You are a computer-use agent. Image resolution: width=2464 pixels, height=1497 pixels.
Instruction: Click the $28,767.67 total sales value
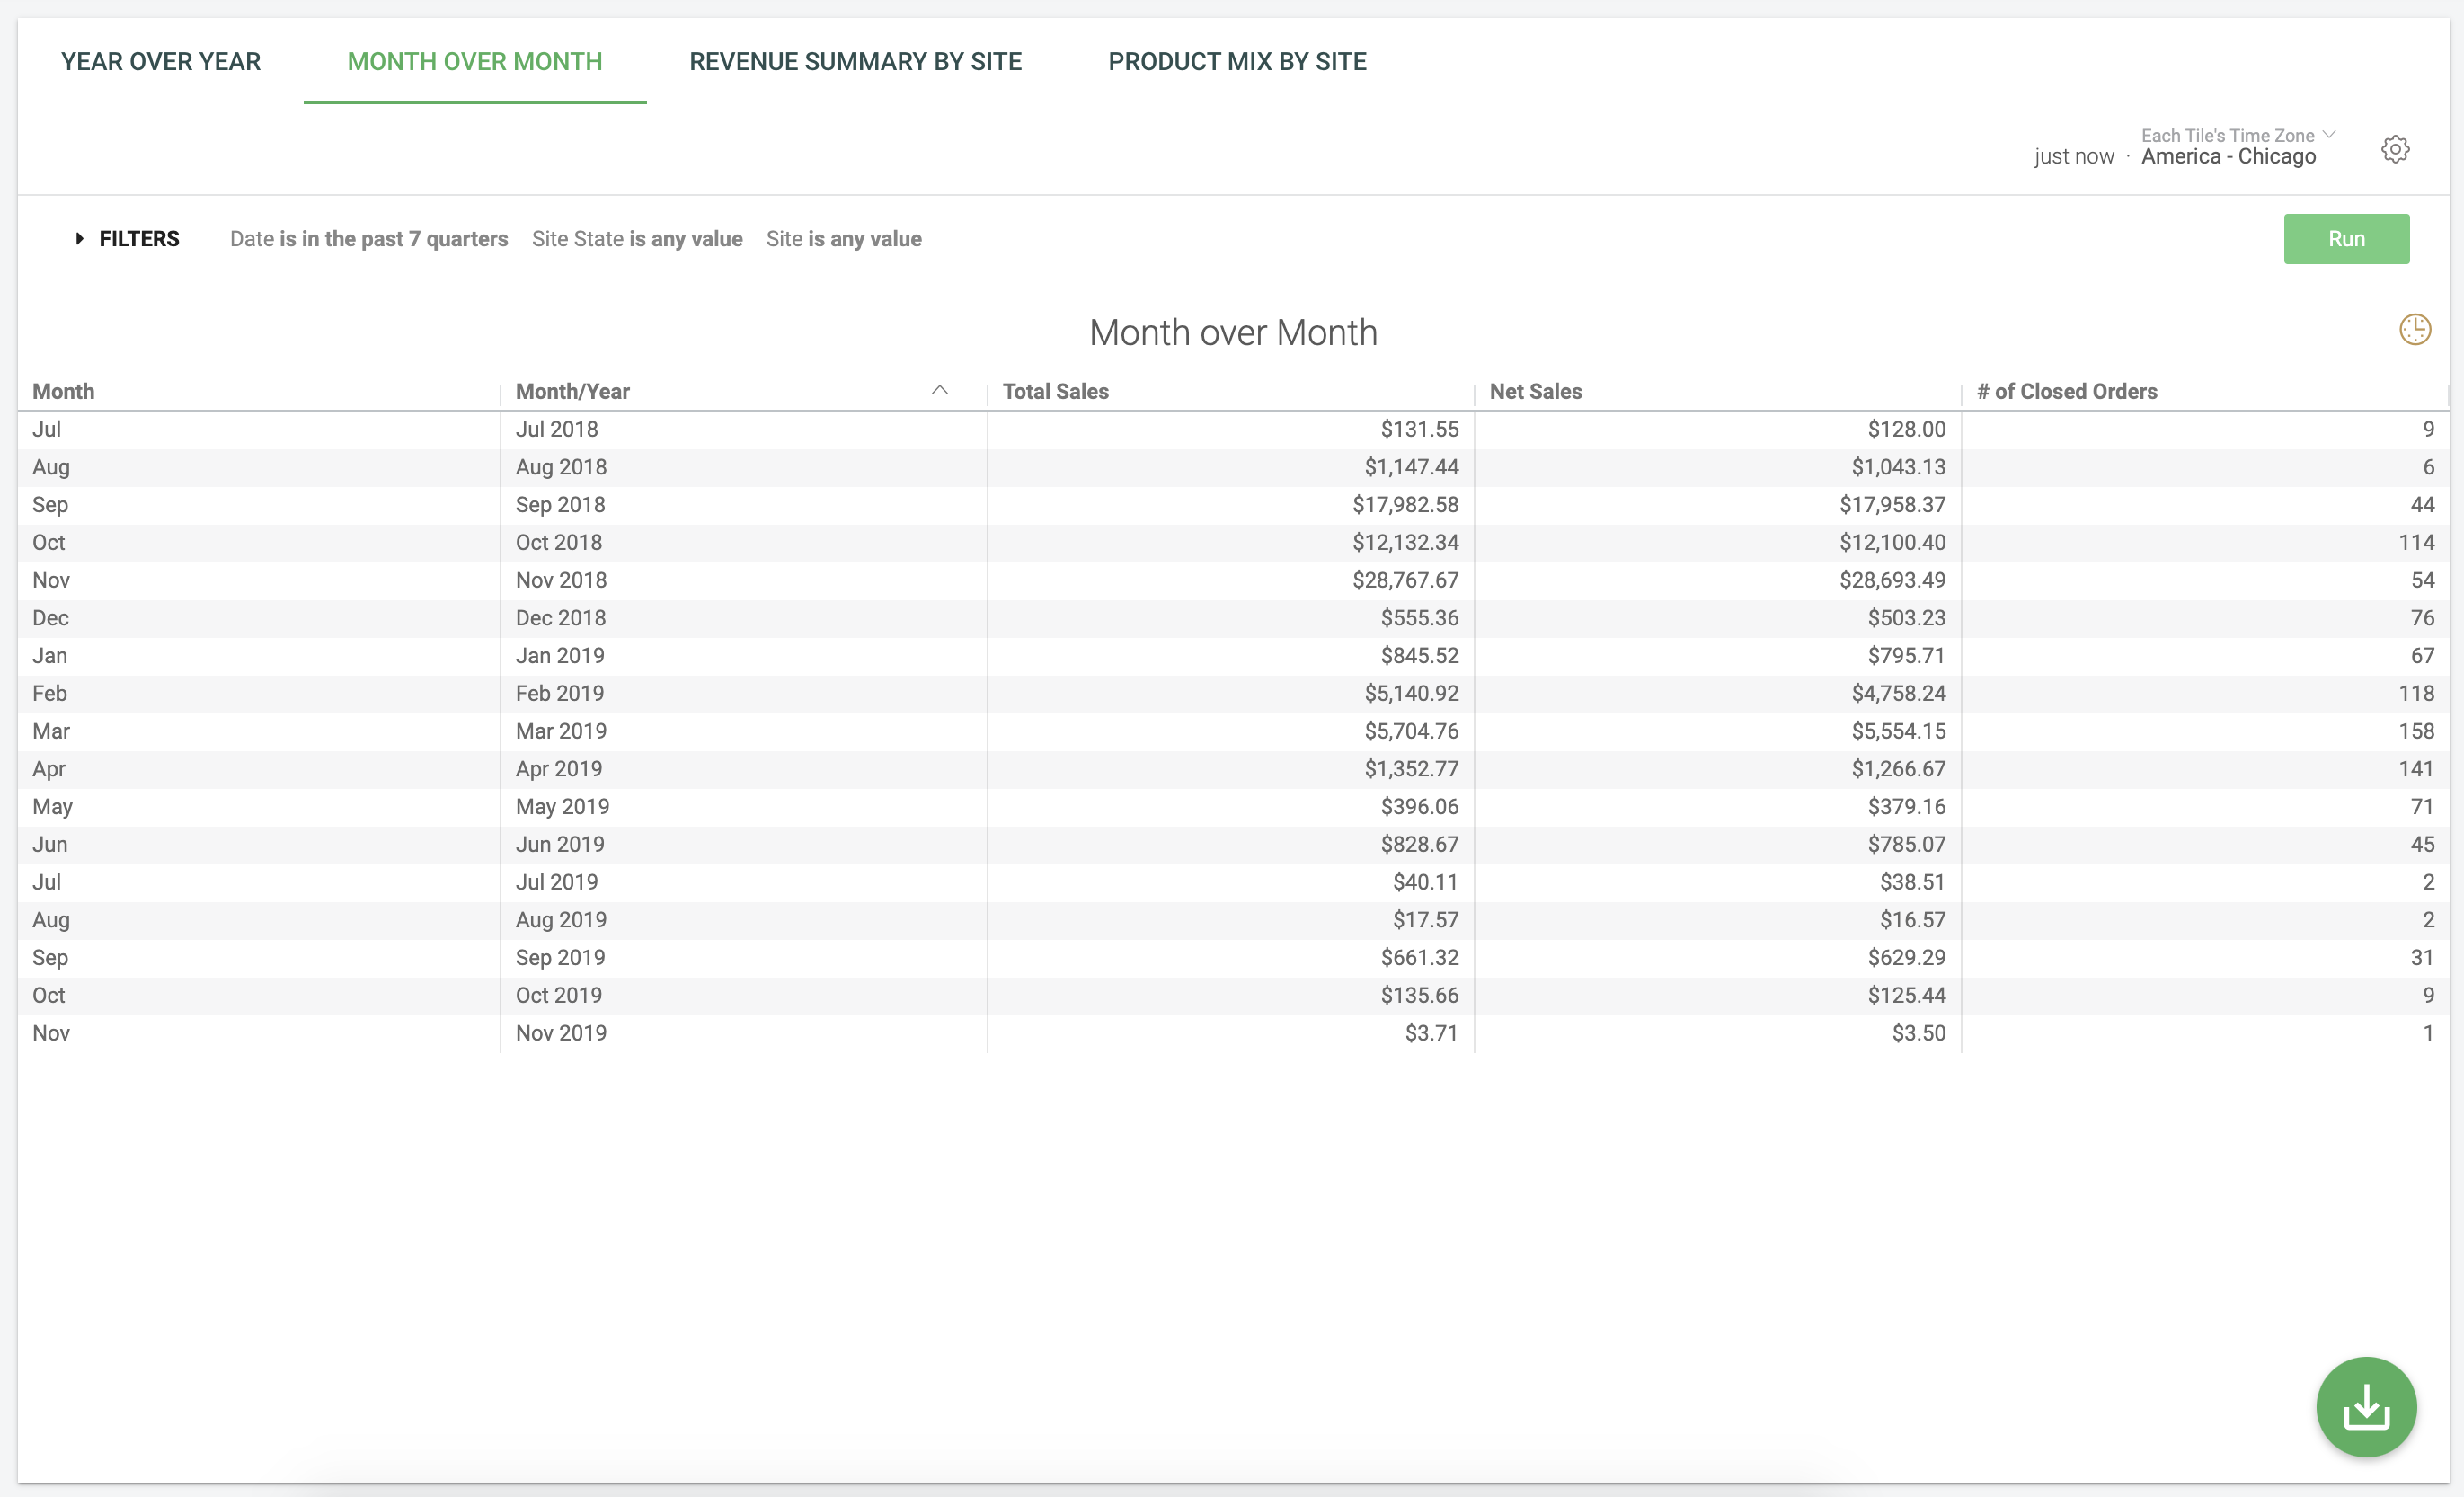pyautogui.click(x=1405, y=580)
